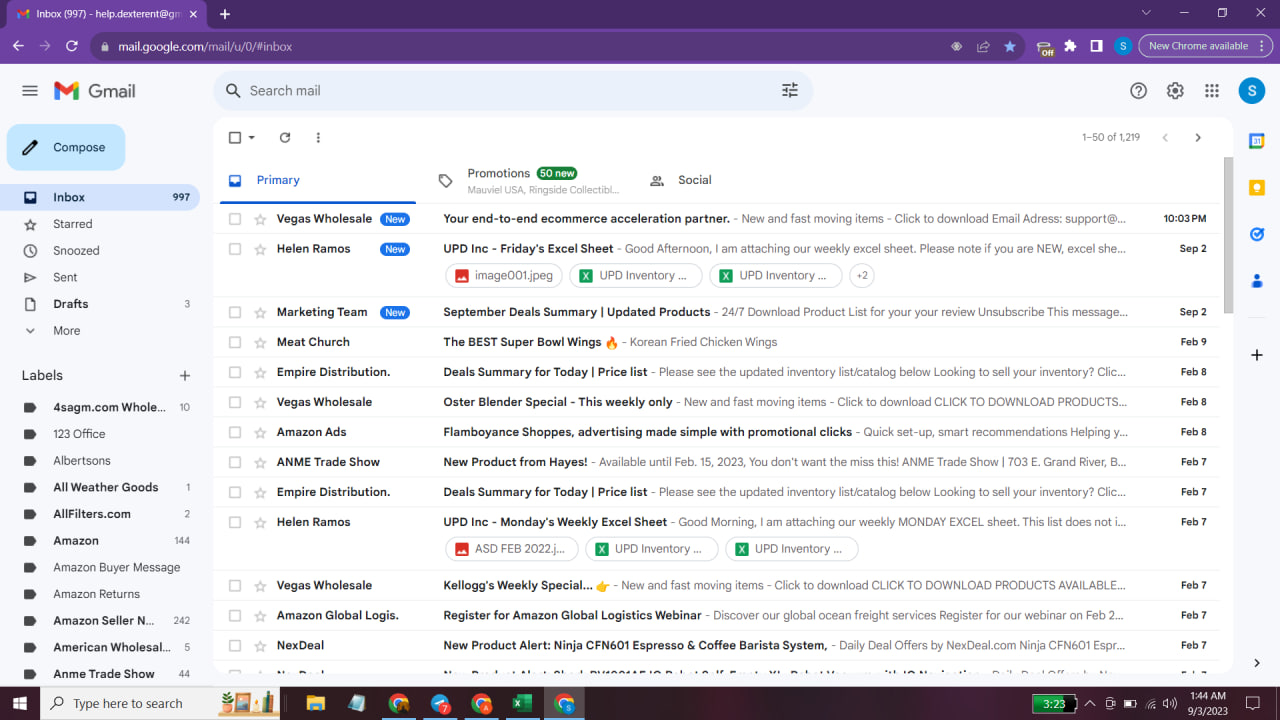The height and width of the screenshot is (720, 1280).
Task: Open the Sent folder
Action: 100,277
